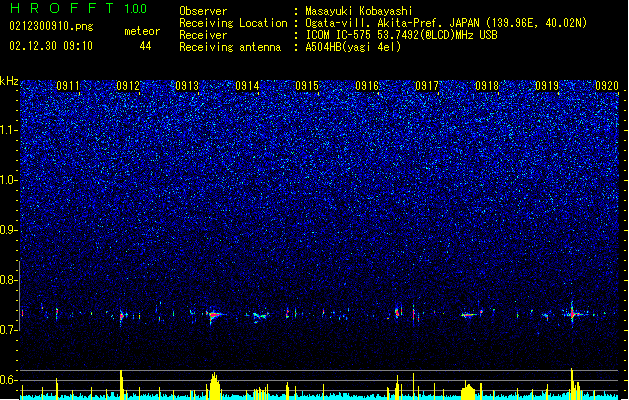Click the 0916 time marker
The width and height of the screenshot is (629, 400).
click(367, 86)
